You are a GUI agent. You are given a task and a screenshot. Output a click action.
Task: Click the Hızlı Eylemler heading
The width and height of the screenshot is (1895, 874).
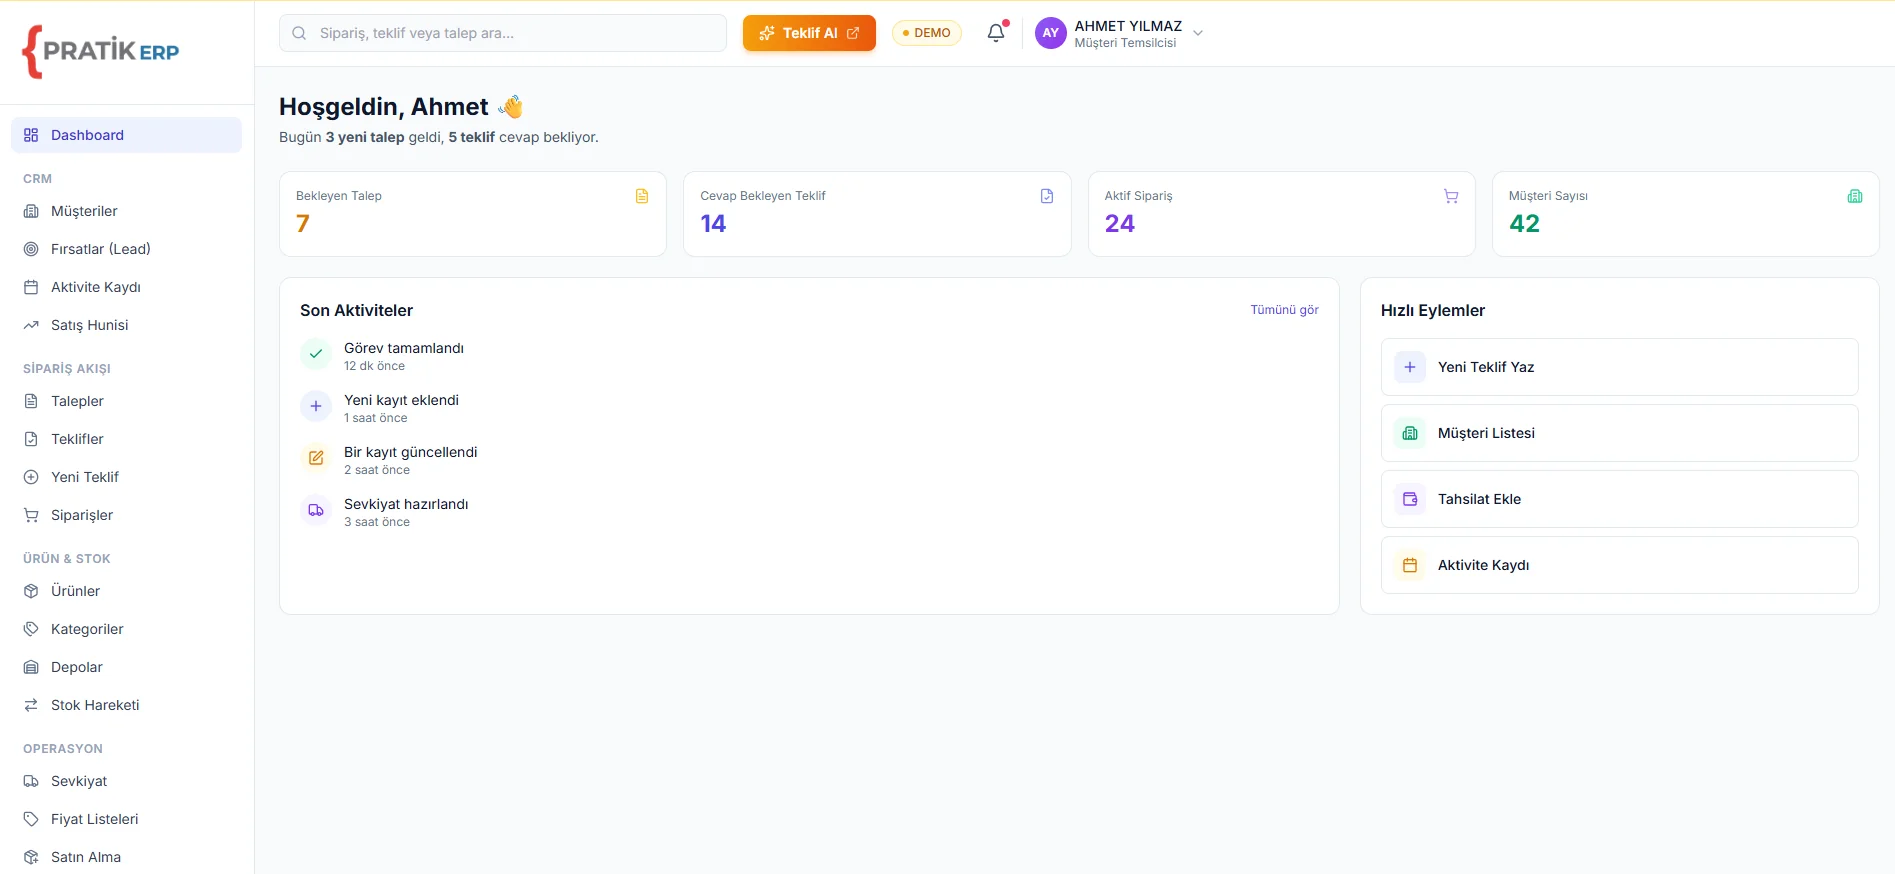tap(1432, 310)
